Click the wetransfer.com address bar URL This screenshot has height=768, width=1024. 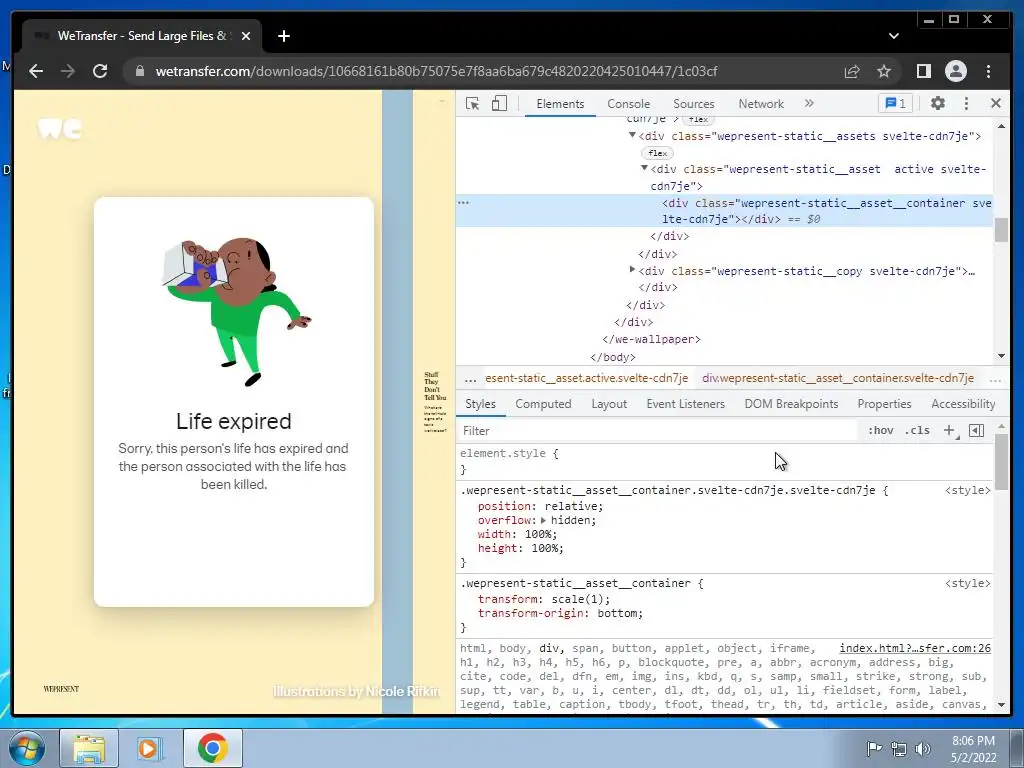[x=436, y=71]
